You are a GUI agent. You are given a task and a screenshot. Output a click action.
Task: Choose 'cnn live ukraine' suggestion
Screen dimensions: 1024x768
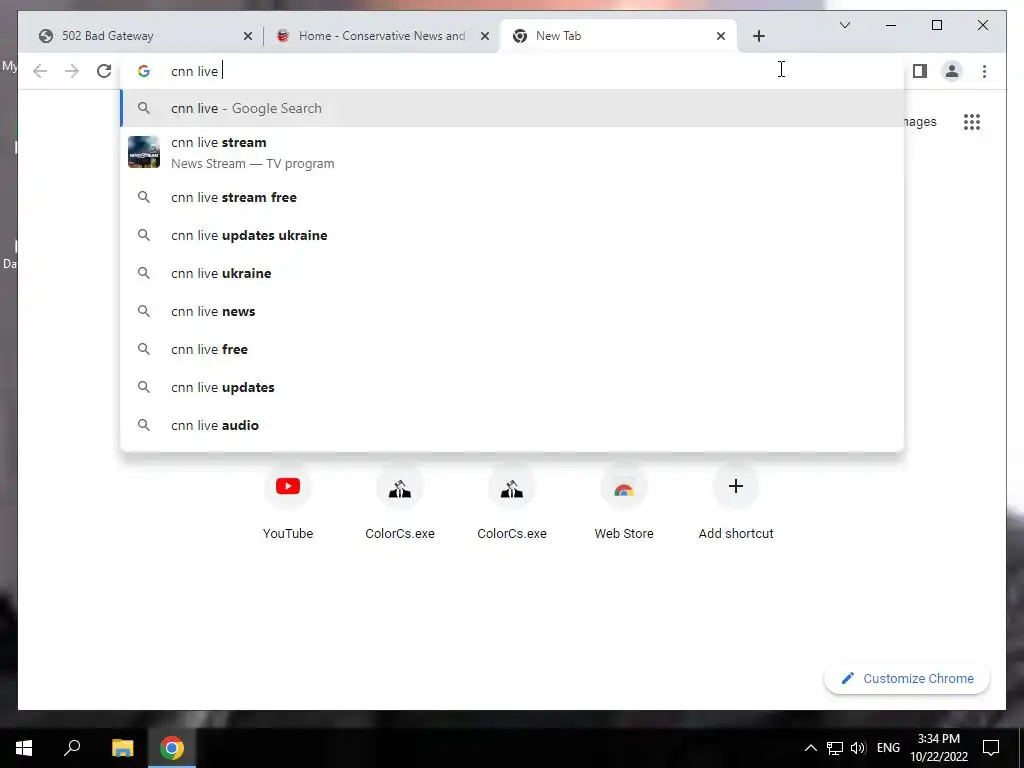513,273
